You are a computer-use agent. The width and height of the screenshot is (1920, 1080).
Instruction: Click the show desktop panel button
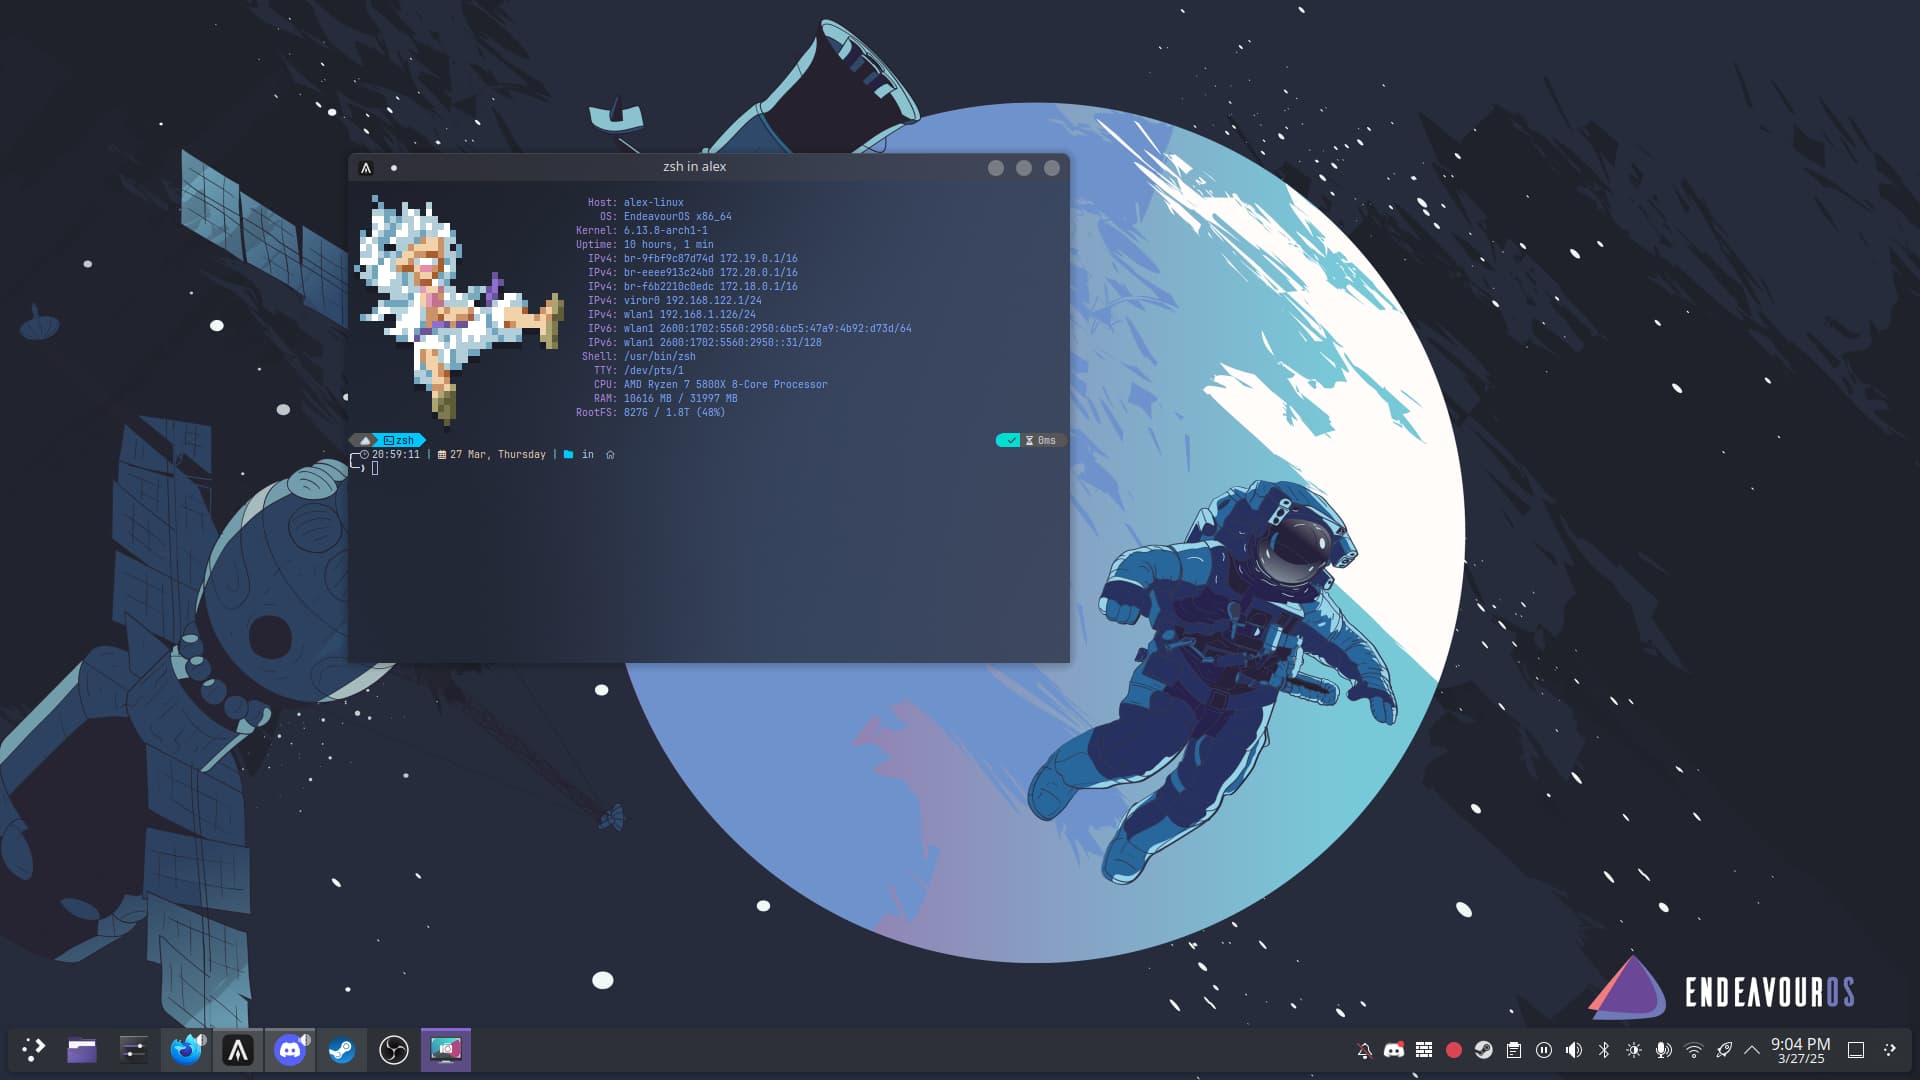[1856, 1050]
